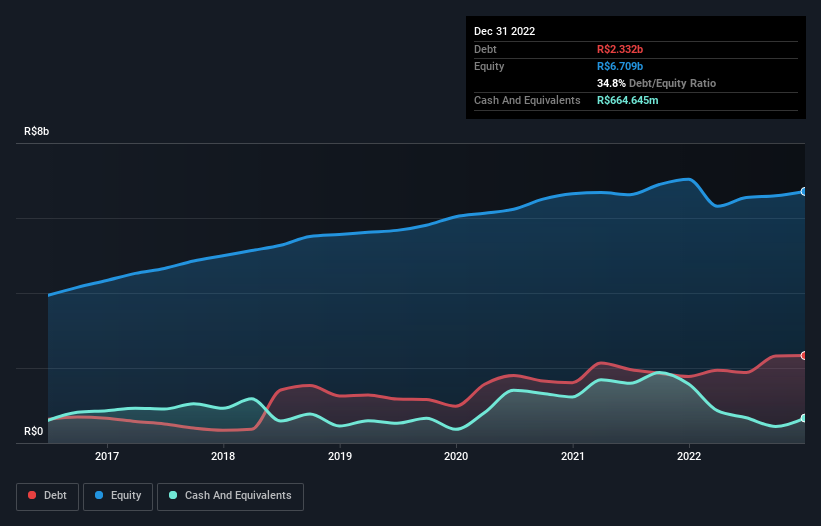
Task: Click the 2021 x-axis label
Action: tap(573, 456)
